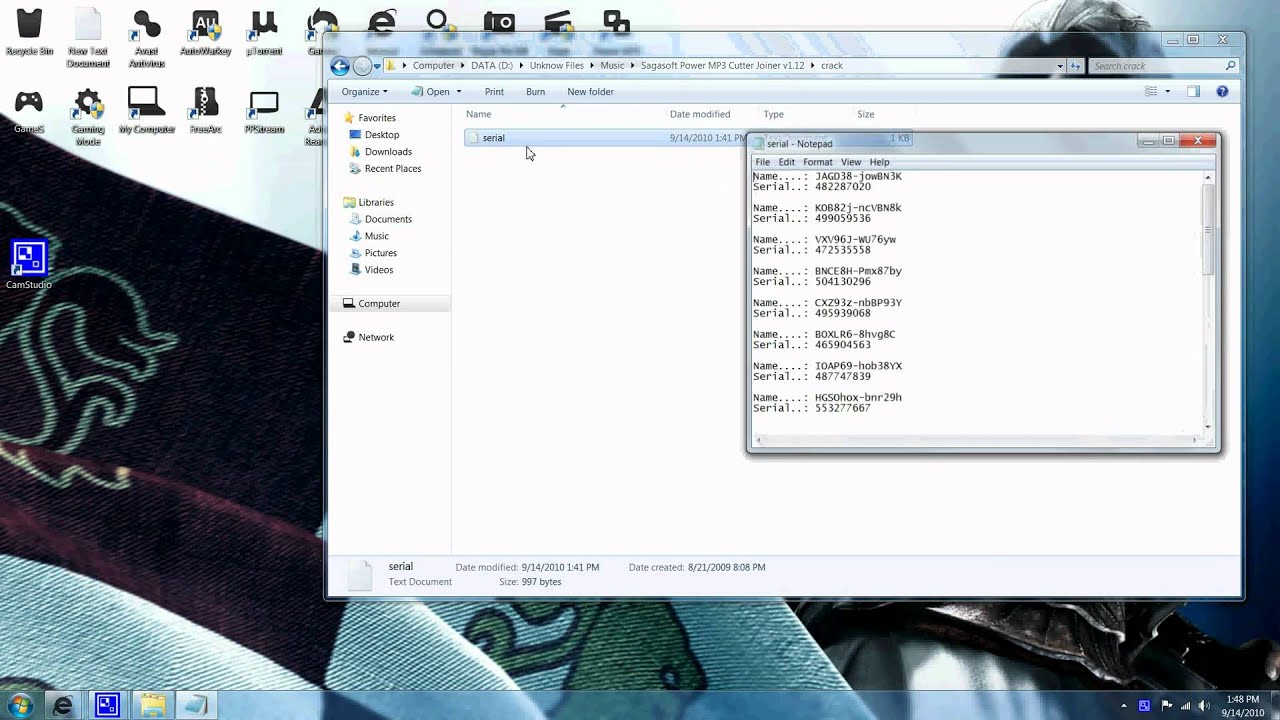Image resolution: width=1280 pixels, height=720 pixels.
Task: Click Unknow Files in the address breadcrumb
Action: 557,66
